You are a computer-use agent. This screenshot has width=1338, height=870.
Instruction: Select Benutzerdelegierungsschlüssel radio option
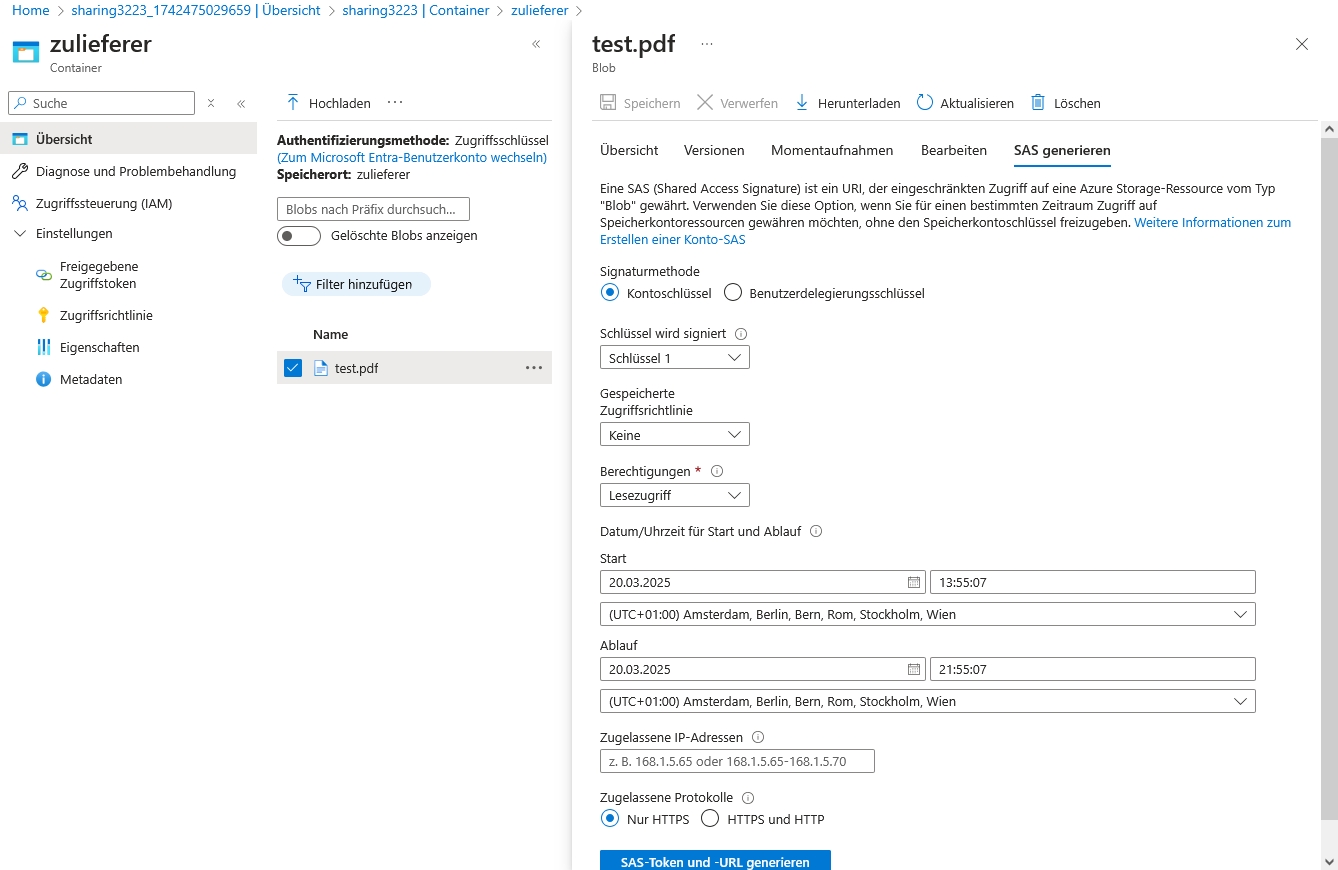tap(733, 293)
